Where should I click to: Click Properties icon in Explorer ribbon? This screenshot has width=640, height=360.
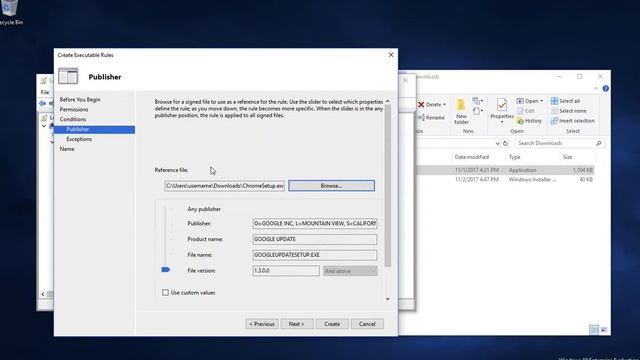pos(502,105)
